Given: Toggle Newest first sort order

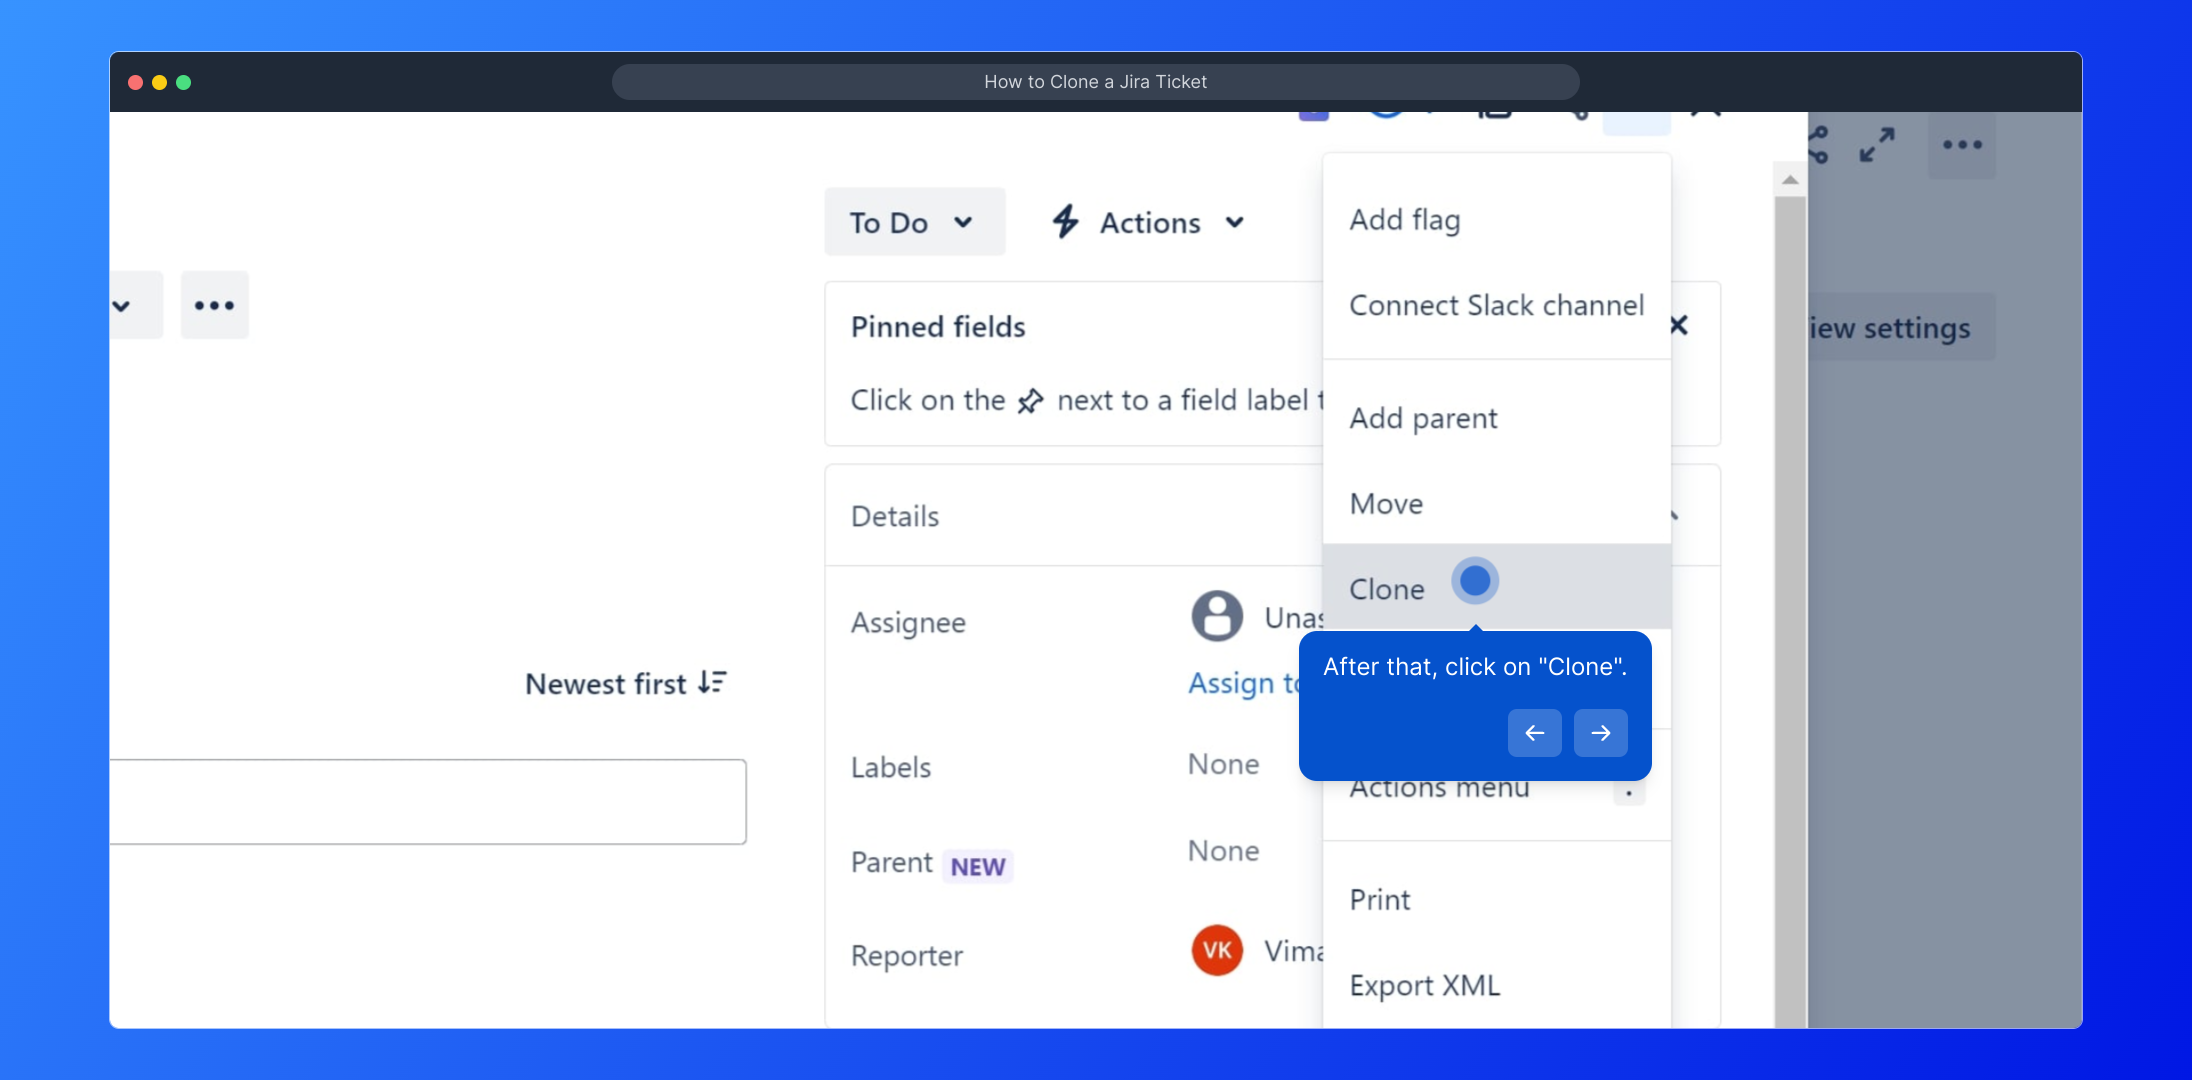Looking at the screenshot, I should [626, 684].
